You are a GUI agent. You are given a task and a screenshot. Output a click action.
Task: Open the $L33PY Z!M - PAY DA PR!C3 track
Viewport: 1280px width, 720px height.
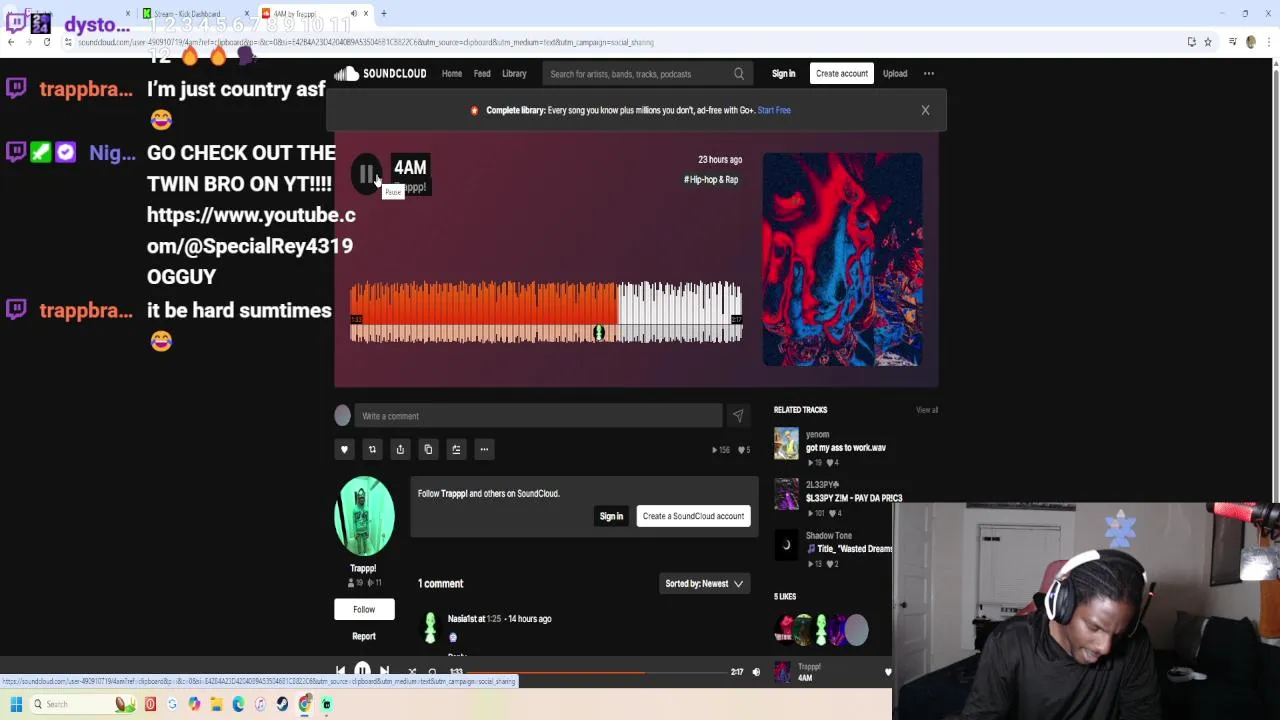coord(854,498)
